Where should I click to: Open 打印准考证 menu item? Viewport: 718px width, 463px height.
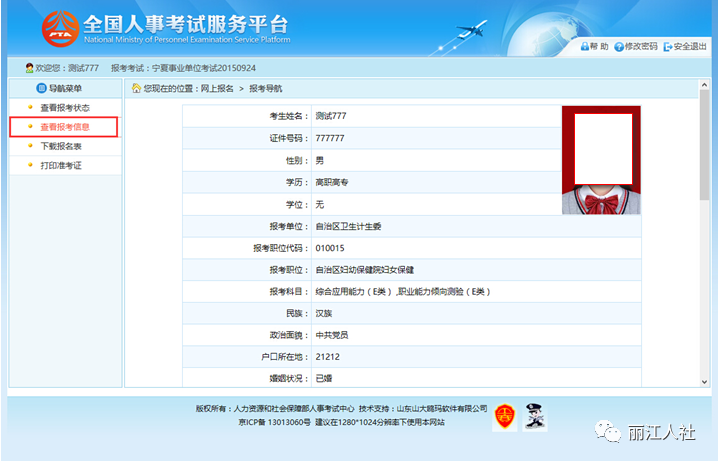(61, 165)
